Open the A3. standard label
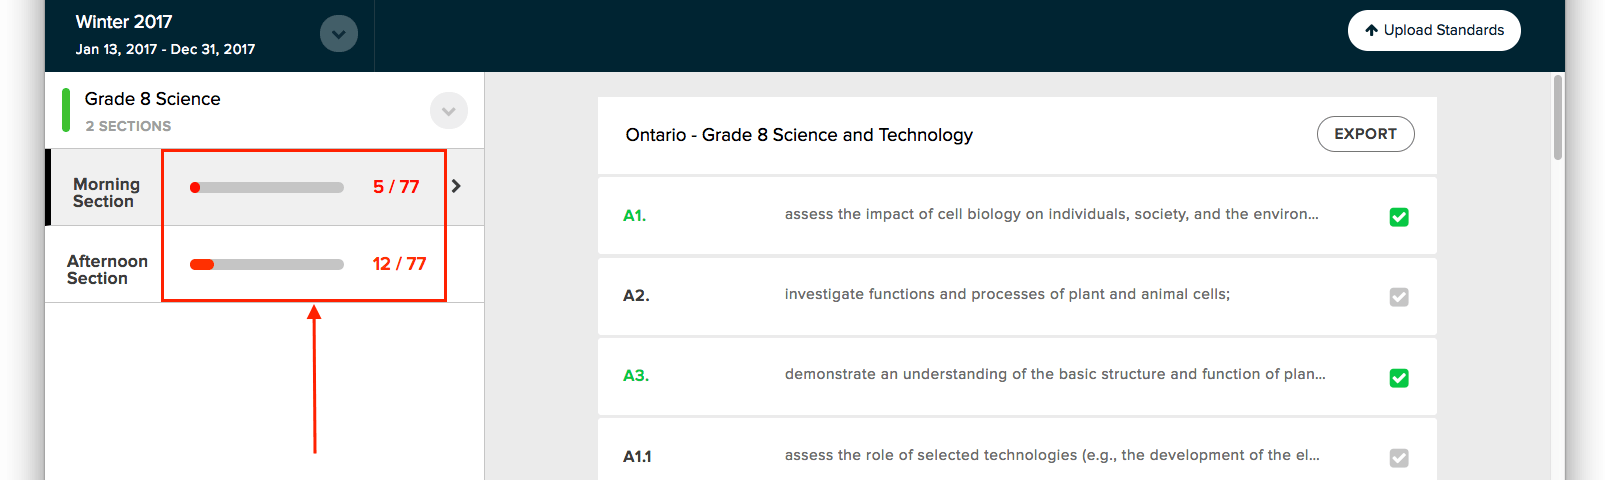 [x=635, y=376]
